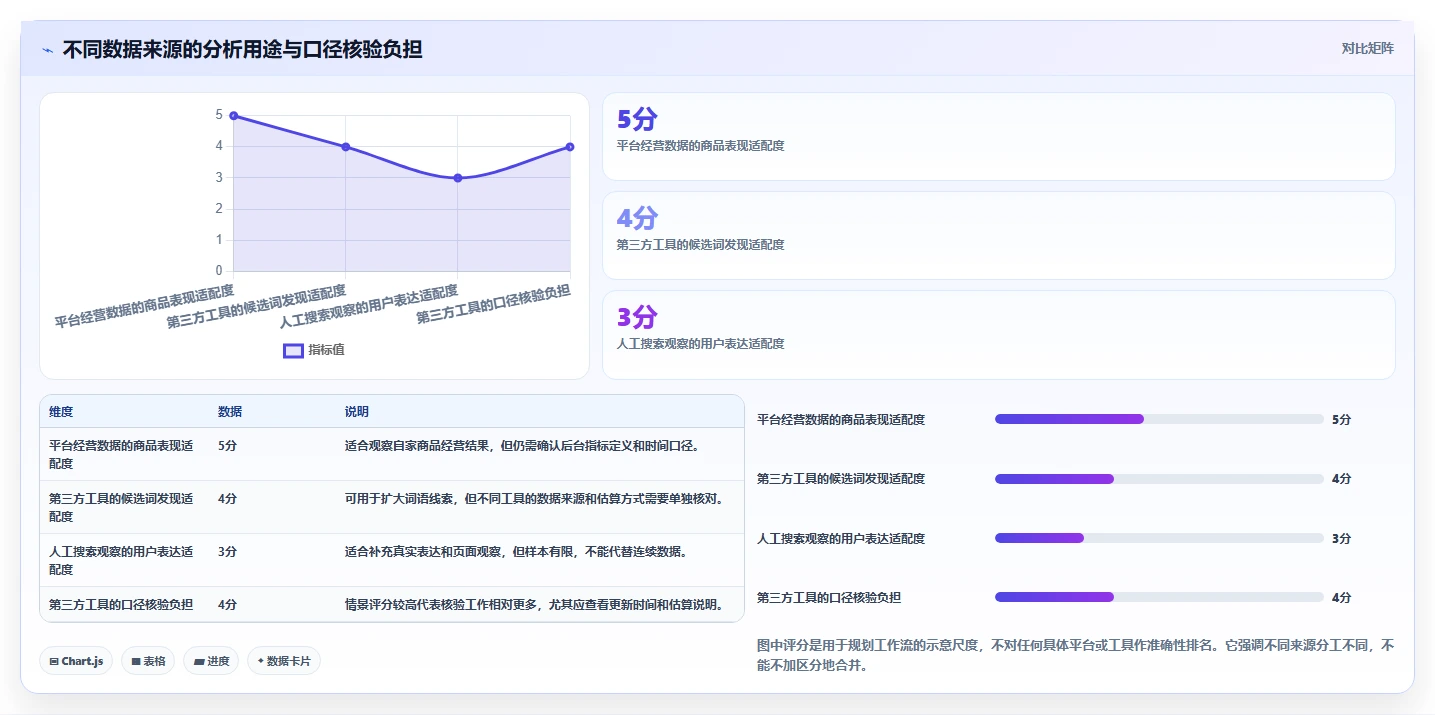The image size is (1435, 715).
Task: Click the title 不同数据来源的分析用途与口径核验负担
Action: click(x=242, y=49)
